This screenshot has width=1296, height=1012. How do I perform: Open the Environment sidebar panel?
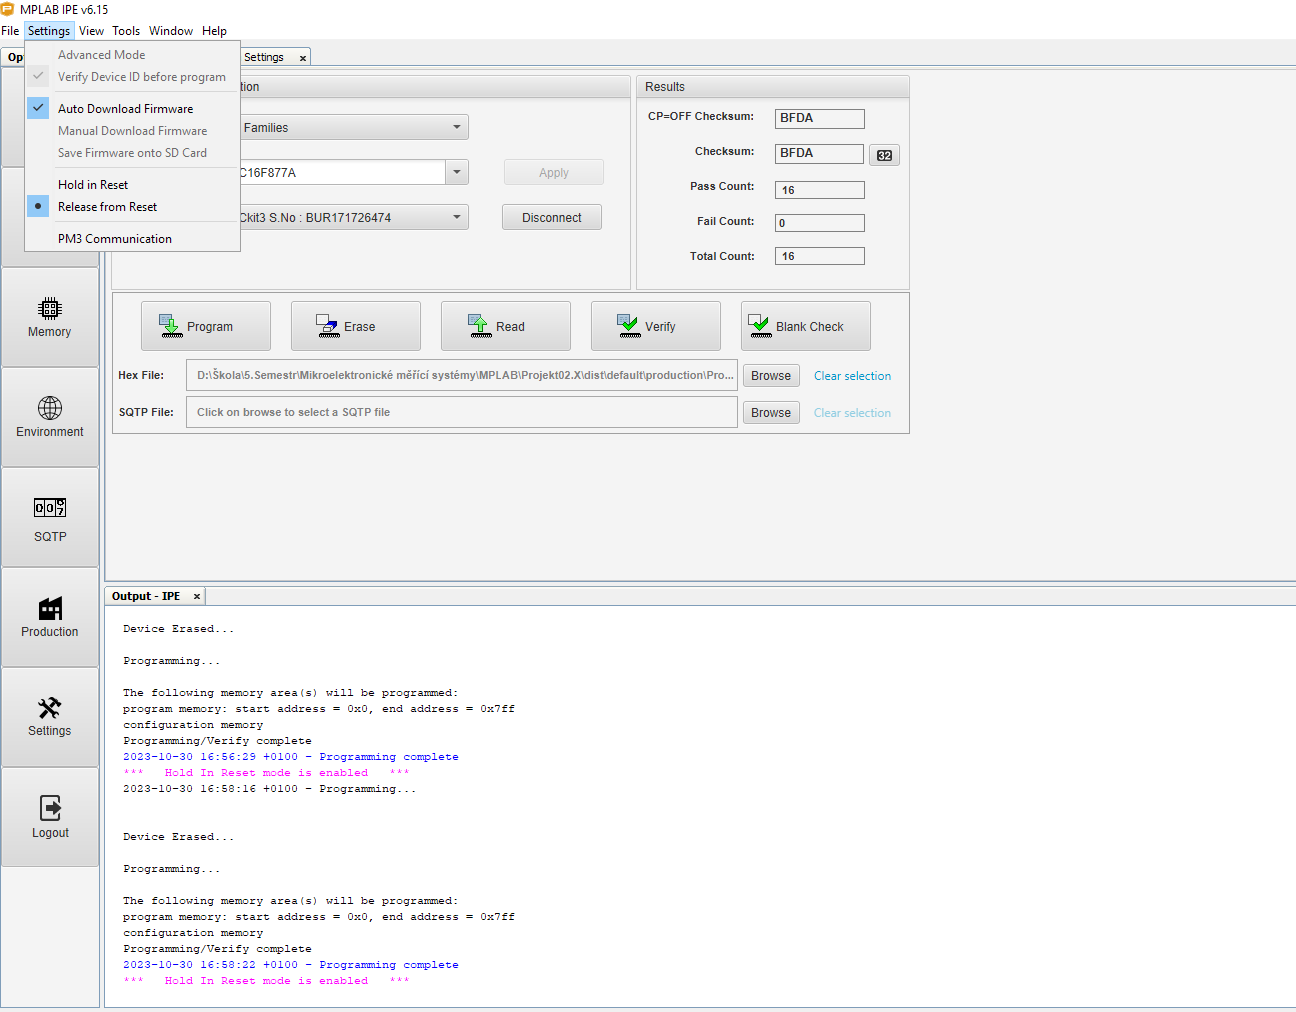click(x=50, y=417)
